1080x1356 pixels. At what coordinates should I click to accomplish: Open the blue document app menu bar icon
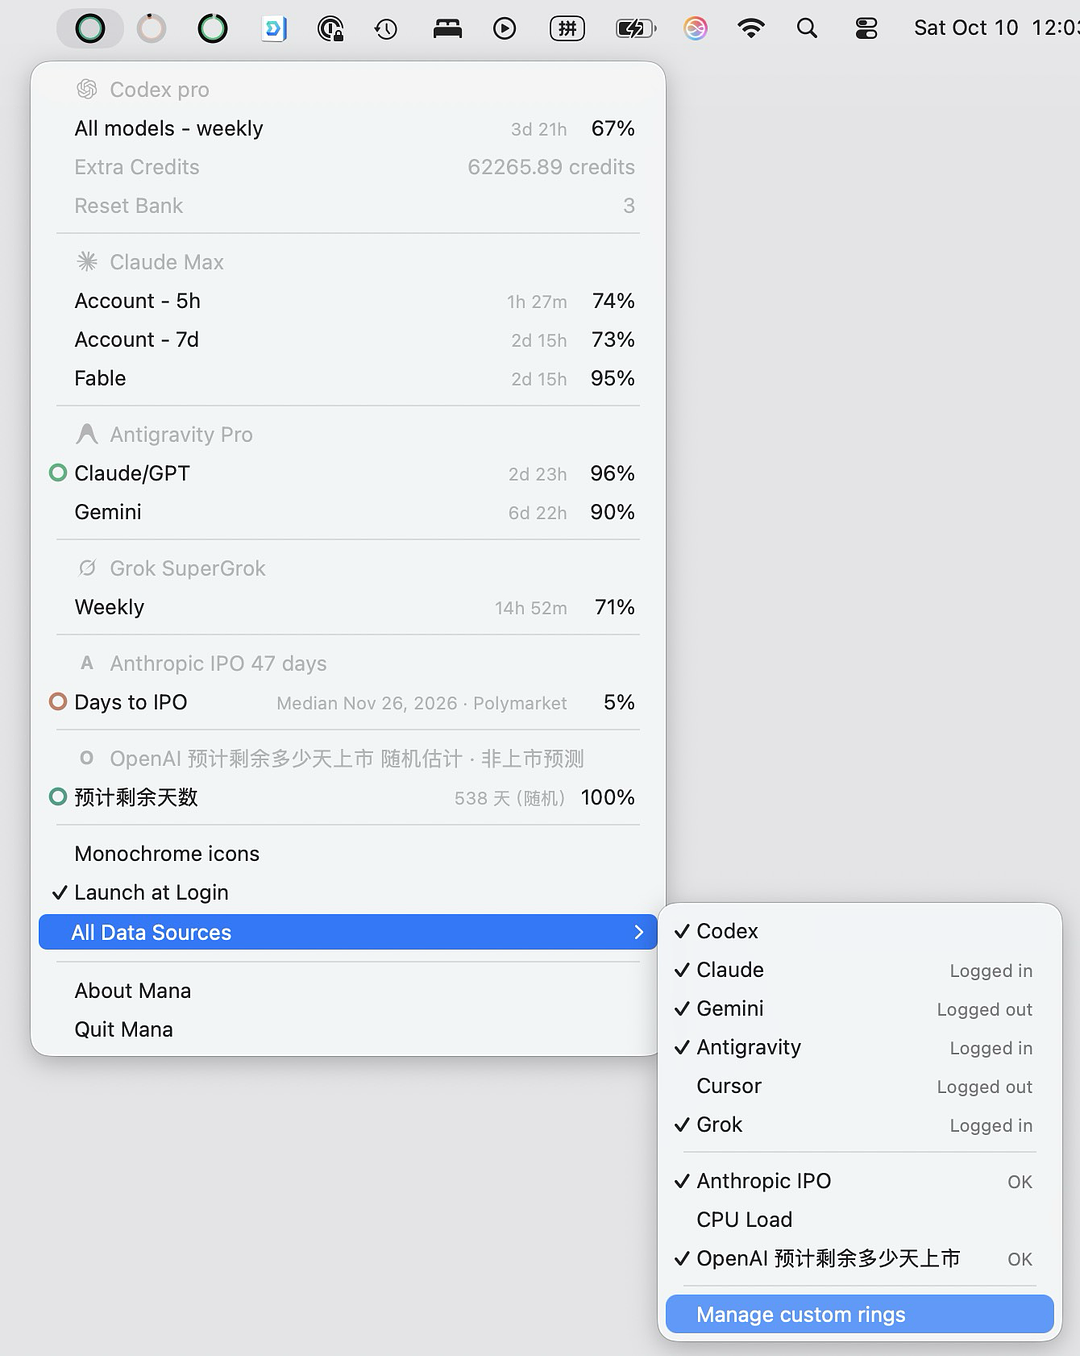click(x=273, y=28)
